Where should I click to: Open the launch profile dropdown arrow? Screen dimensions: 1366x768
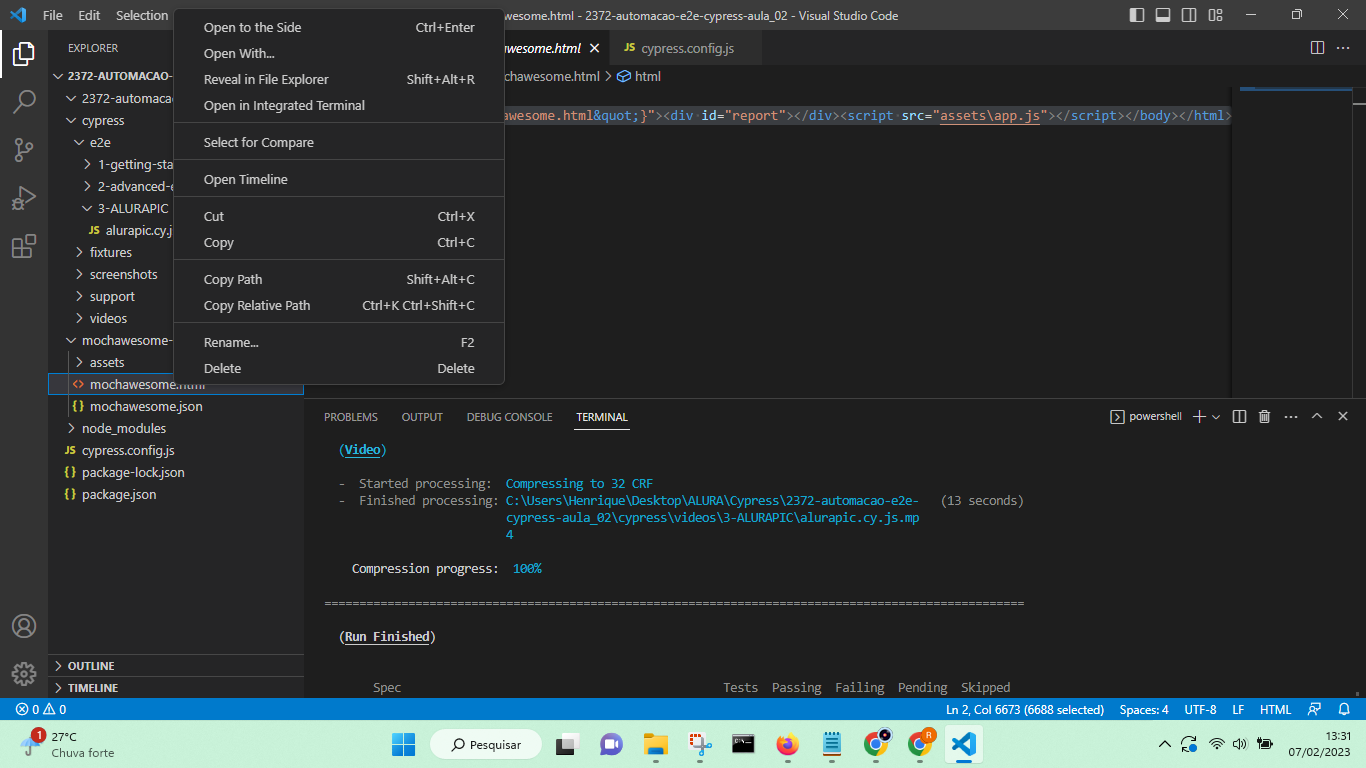coord(1216,416)
